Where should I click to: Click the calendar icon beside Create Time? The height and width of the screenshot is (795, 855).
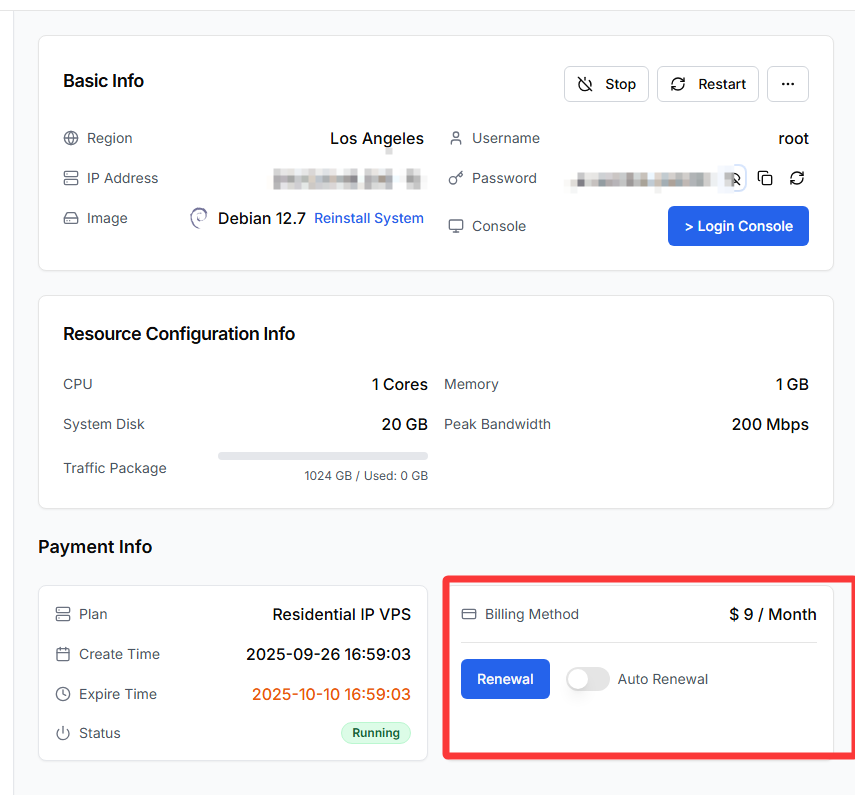63,654
